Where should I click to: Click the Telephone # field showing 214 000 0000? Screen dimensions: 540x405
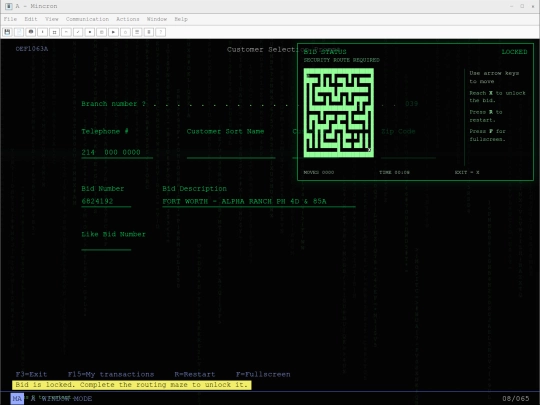(117, 153)
